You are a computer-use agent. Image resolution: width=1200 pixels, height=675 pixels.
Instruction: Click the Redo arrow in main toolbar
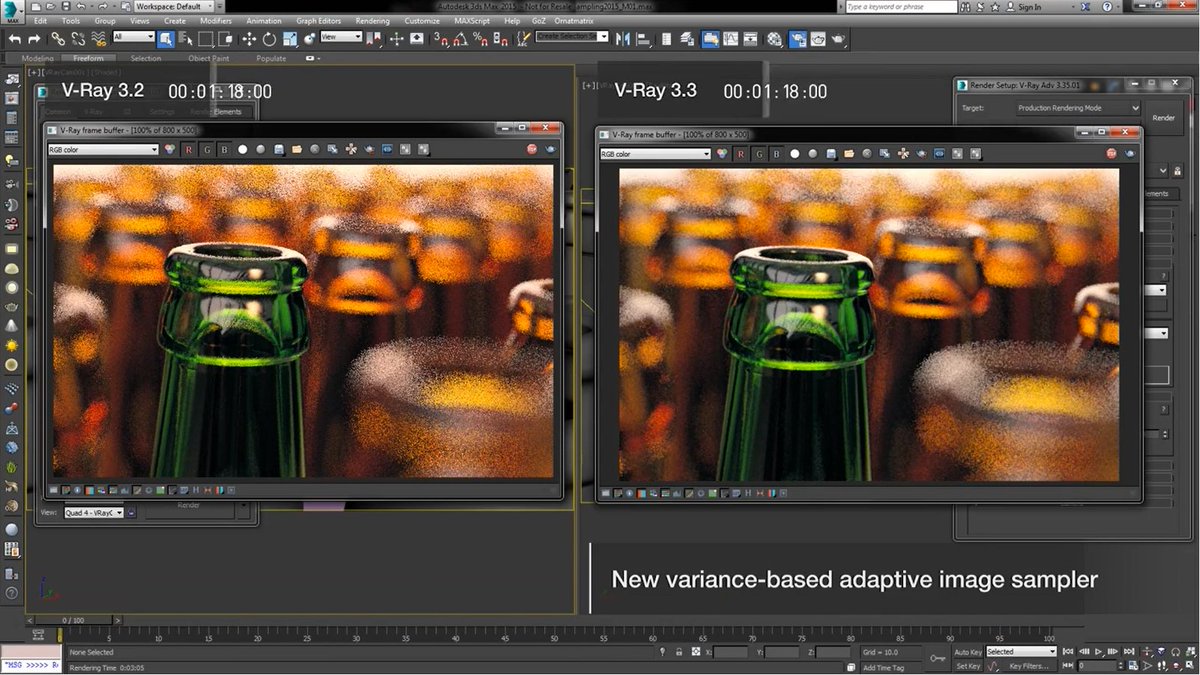[34, 39]
